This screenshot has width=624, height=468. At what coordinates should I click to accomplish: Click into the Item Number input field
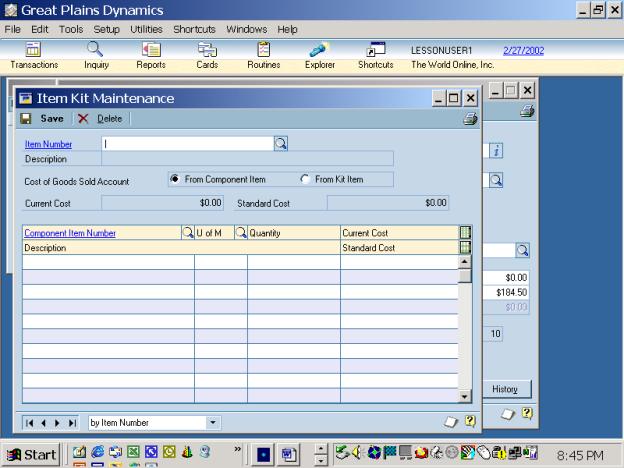pos(188,144)
